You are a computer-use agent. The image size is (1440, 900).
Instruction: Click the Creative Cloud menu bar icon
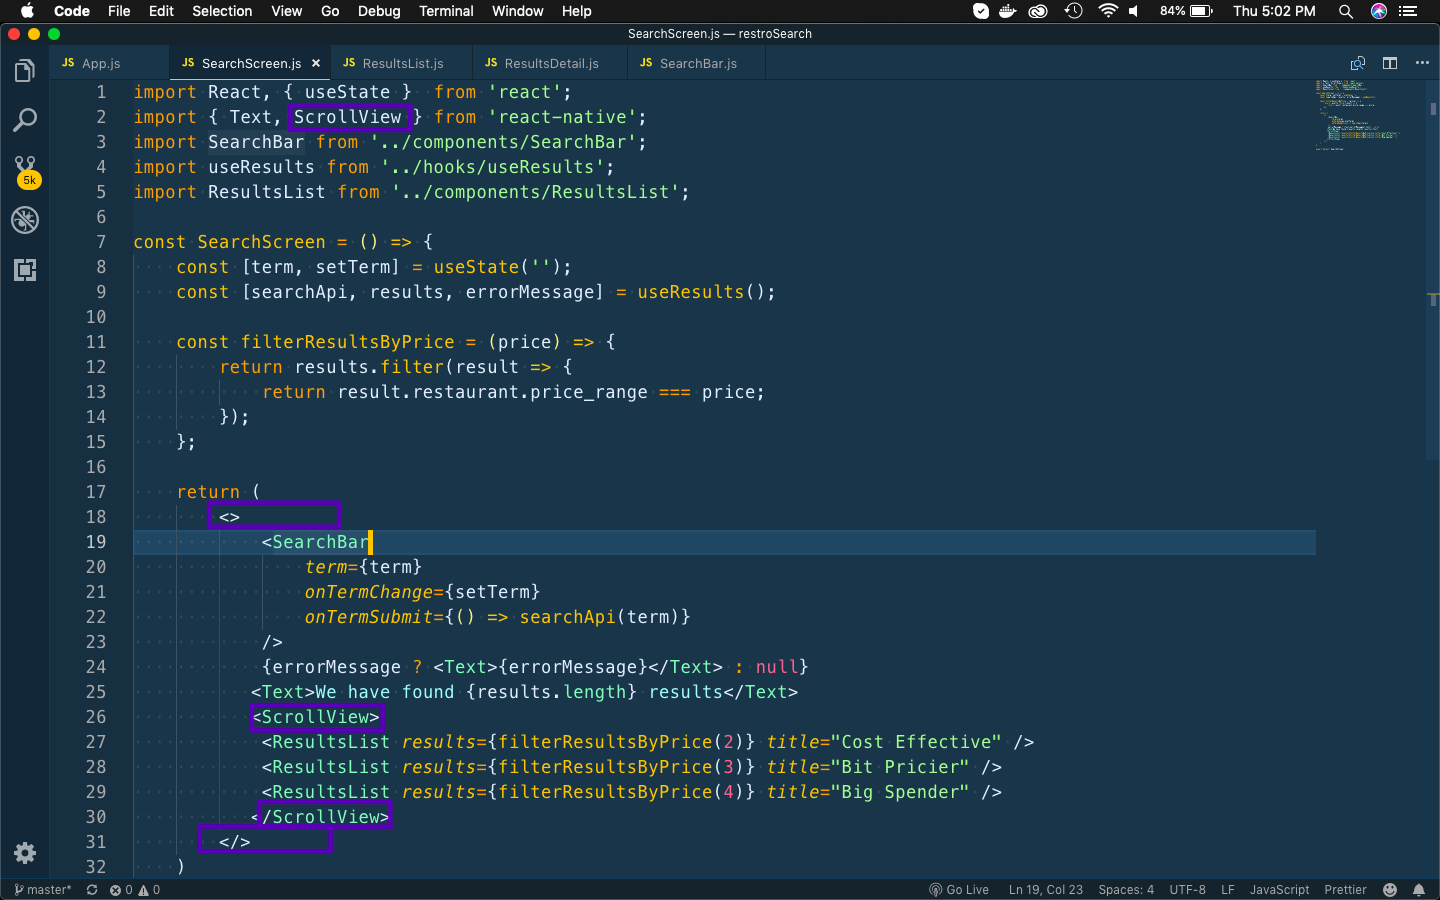(x=1038, y=11)
